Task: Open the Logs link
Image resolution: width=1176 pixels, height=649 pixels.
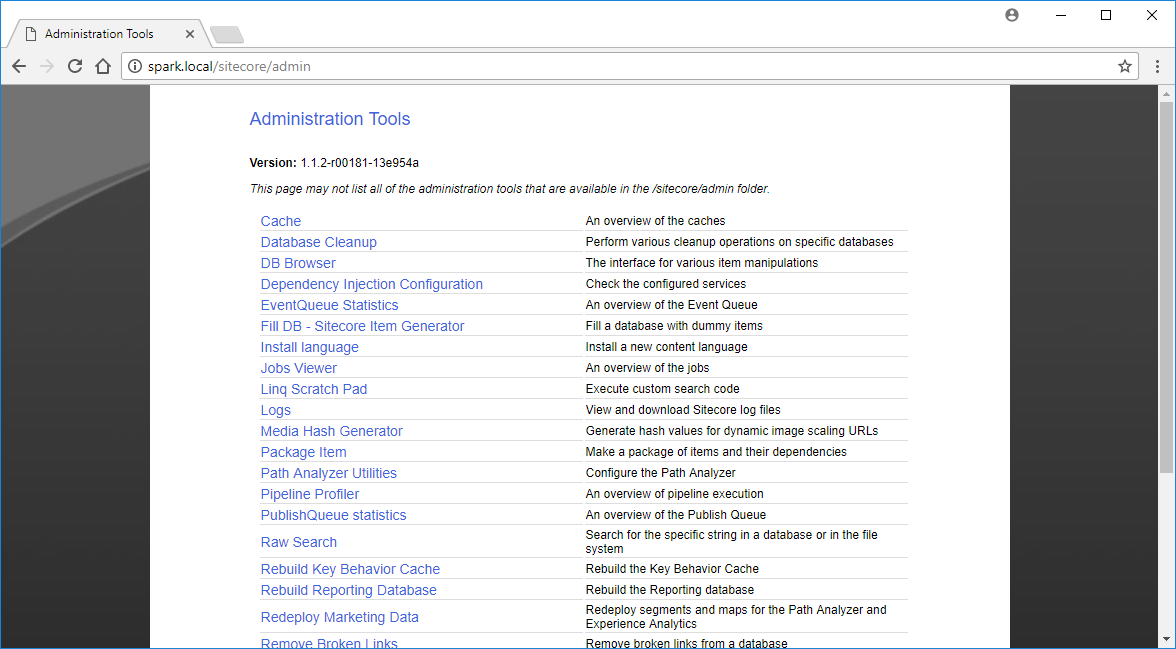Action: 275,410
